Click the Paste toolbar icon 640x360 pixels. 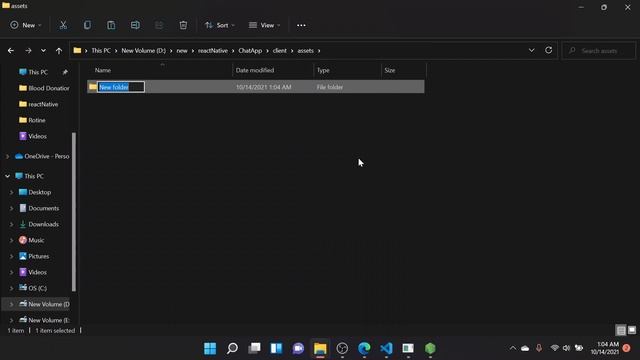pyautogui.click(x=111, y=25)
